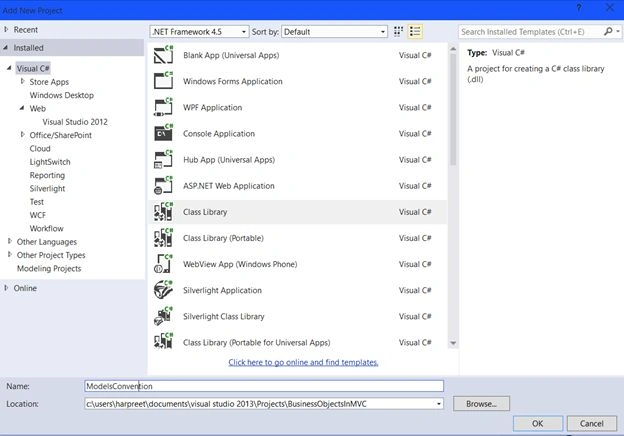This screenshot has width=624, height=436.
Task: Expand the Online section
Action: [6, 288]
